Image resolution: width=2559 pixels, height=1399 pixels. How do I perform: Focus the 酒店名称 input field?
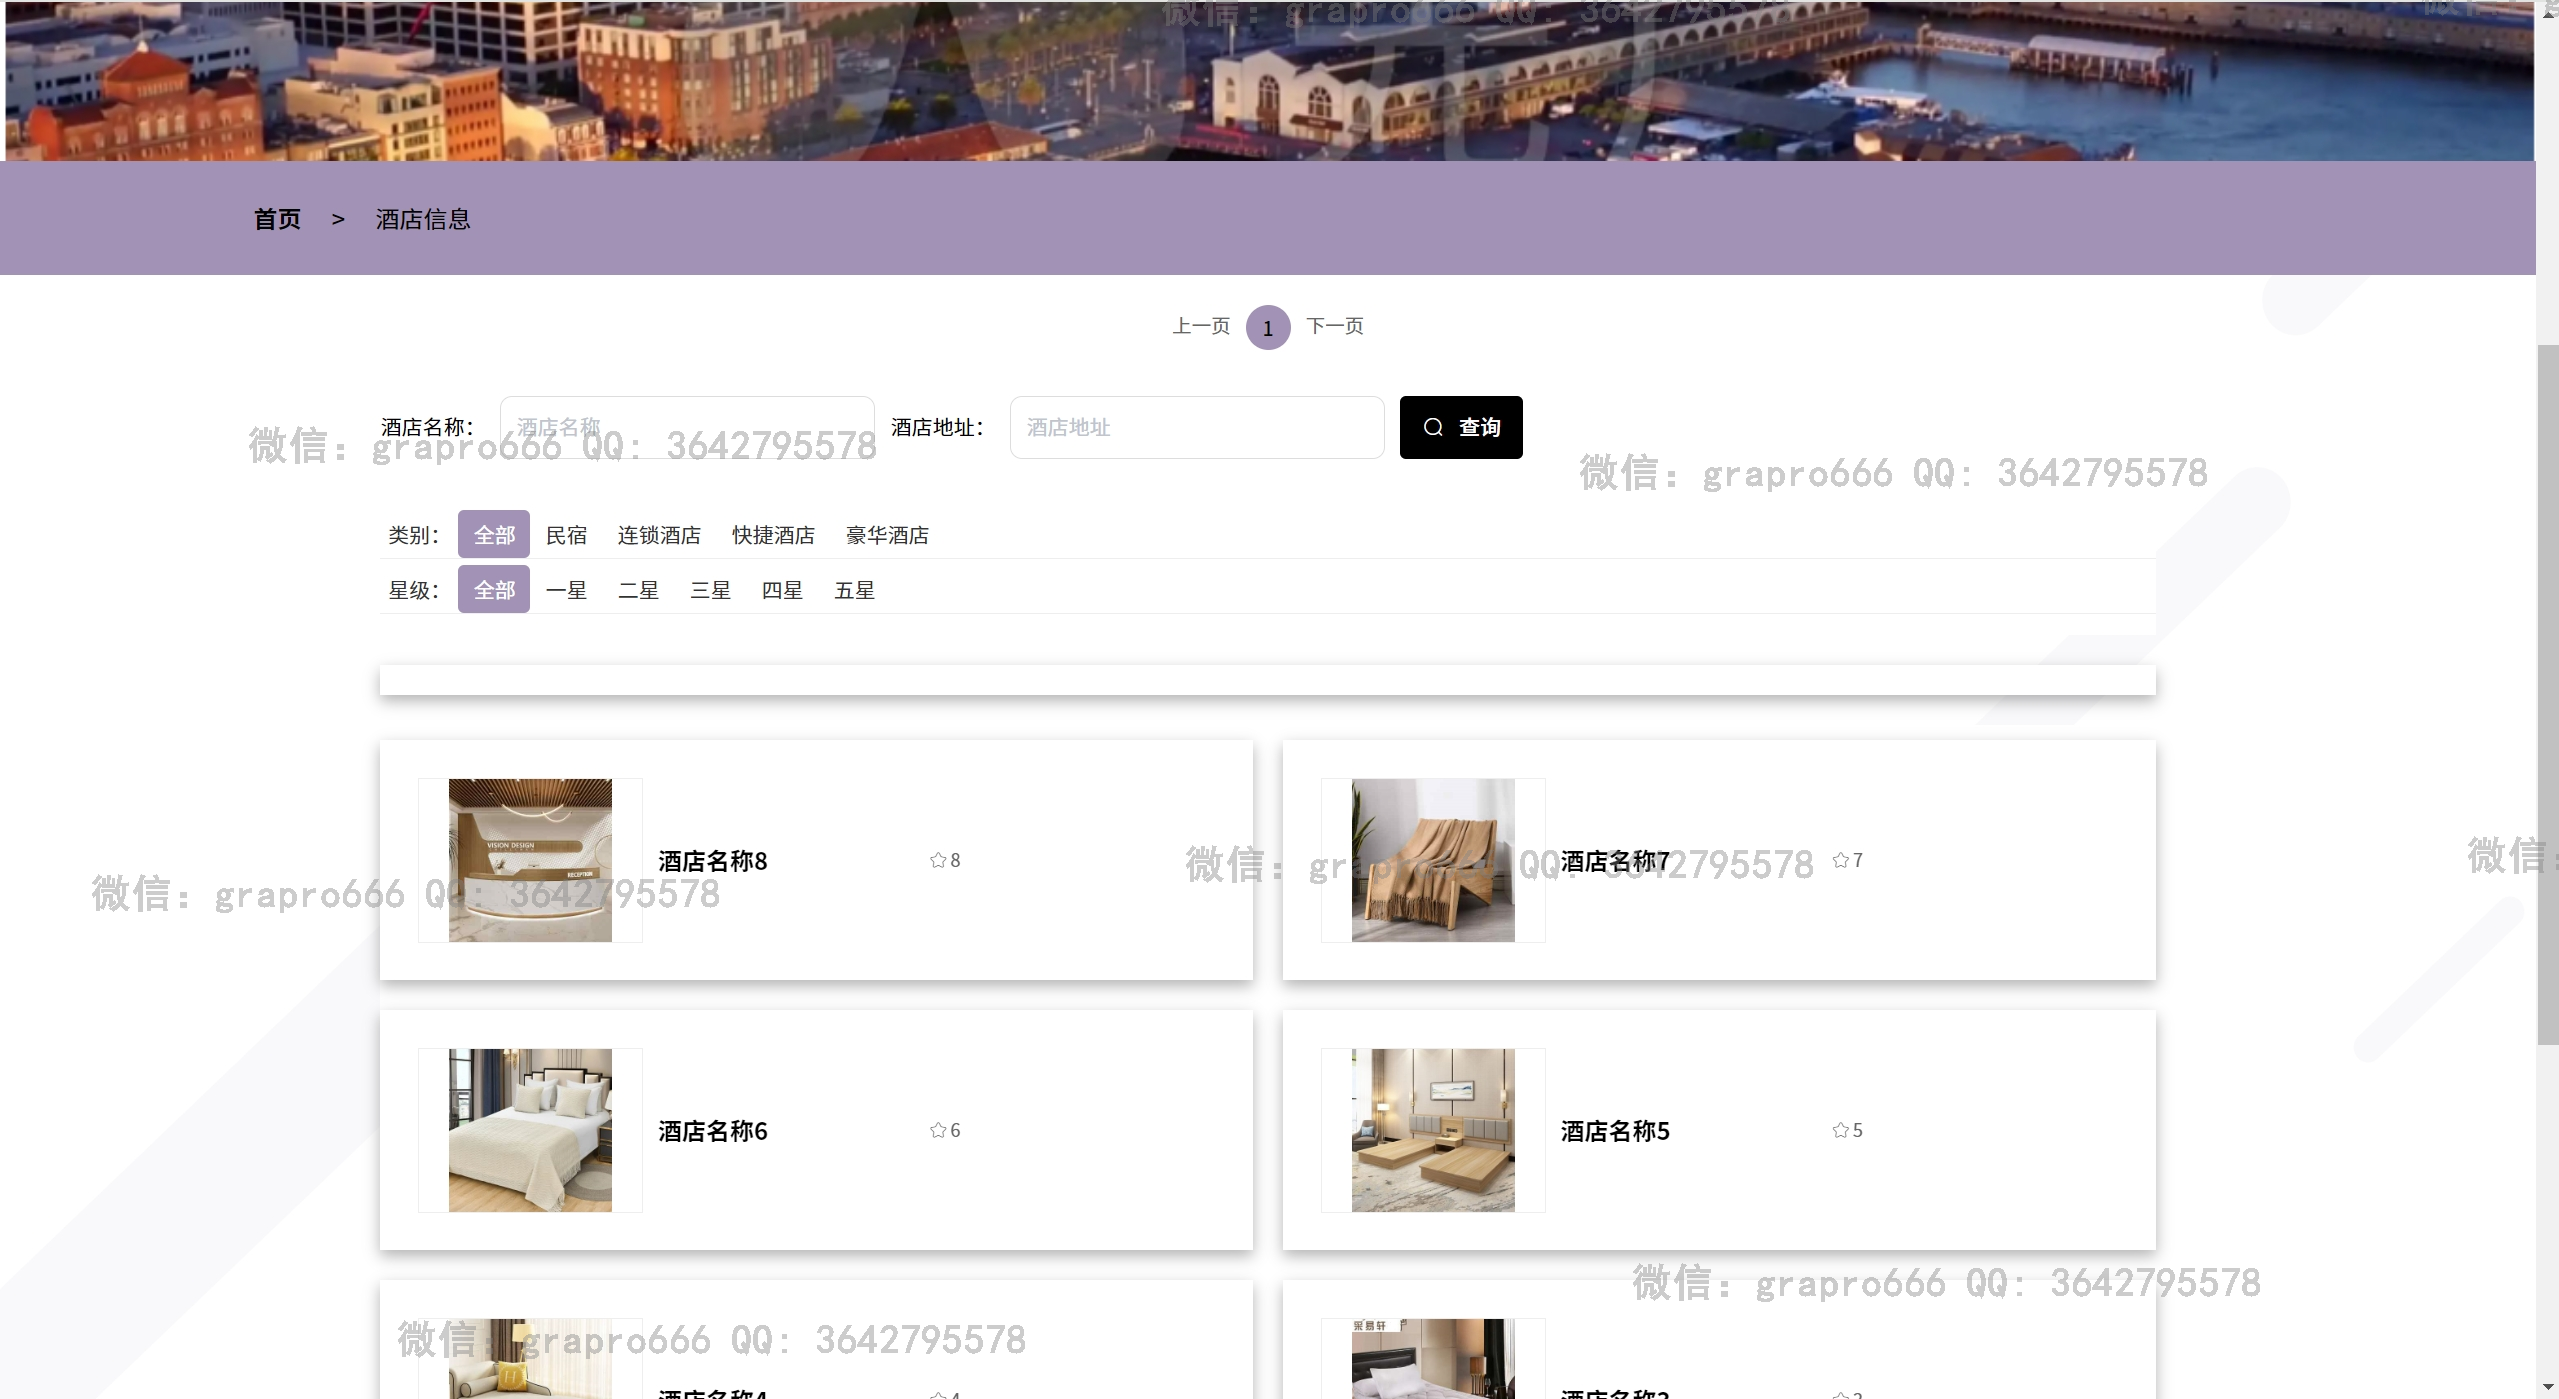(687, 428)
